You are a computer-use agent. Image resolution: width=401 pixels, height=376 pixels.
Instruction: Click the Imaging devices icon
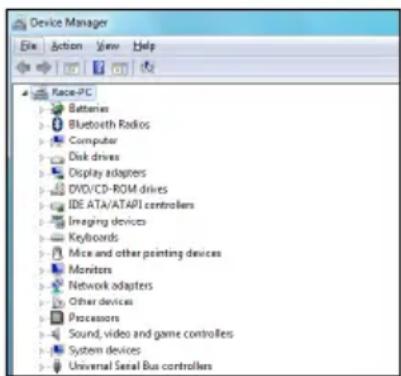point(57,221)
